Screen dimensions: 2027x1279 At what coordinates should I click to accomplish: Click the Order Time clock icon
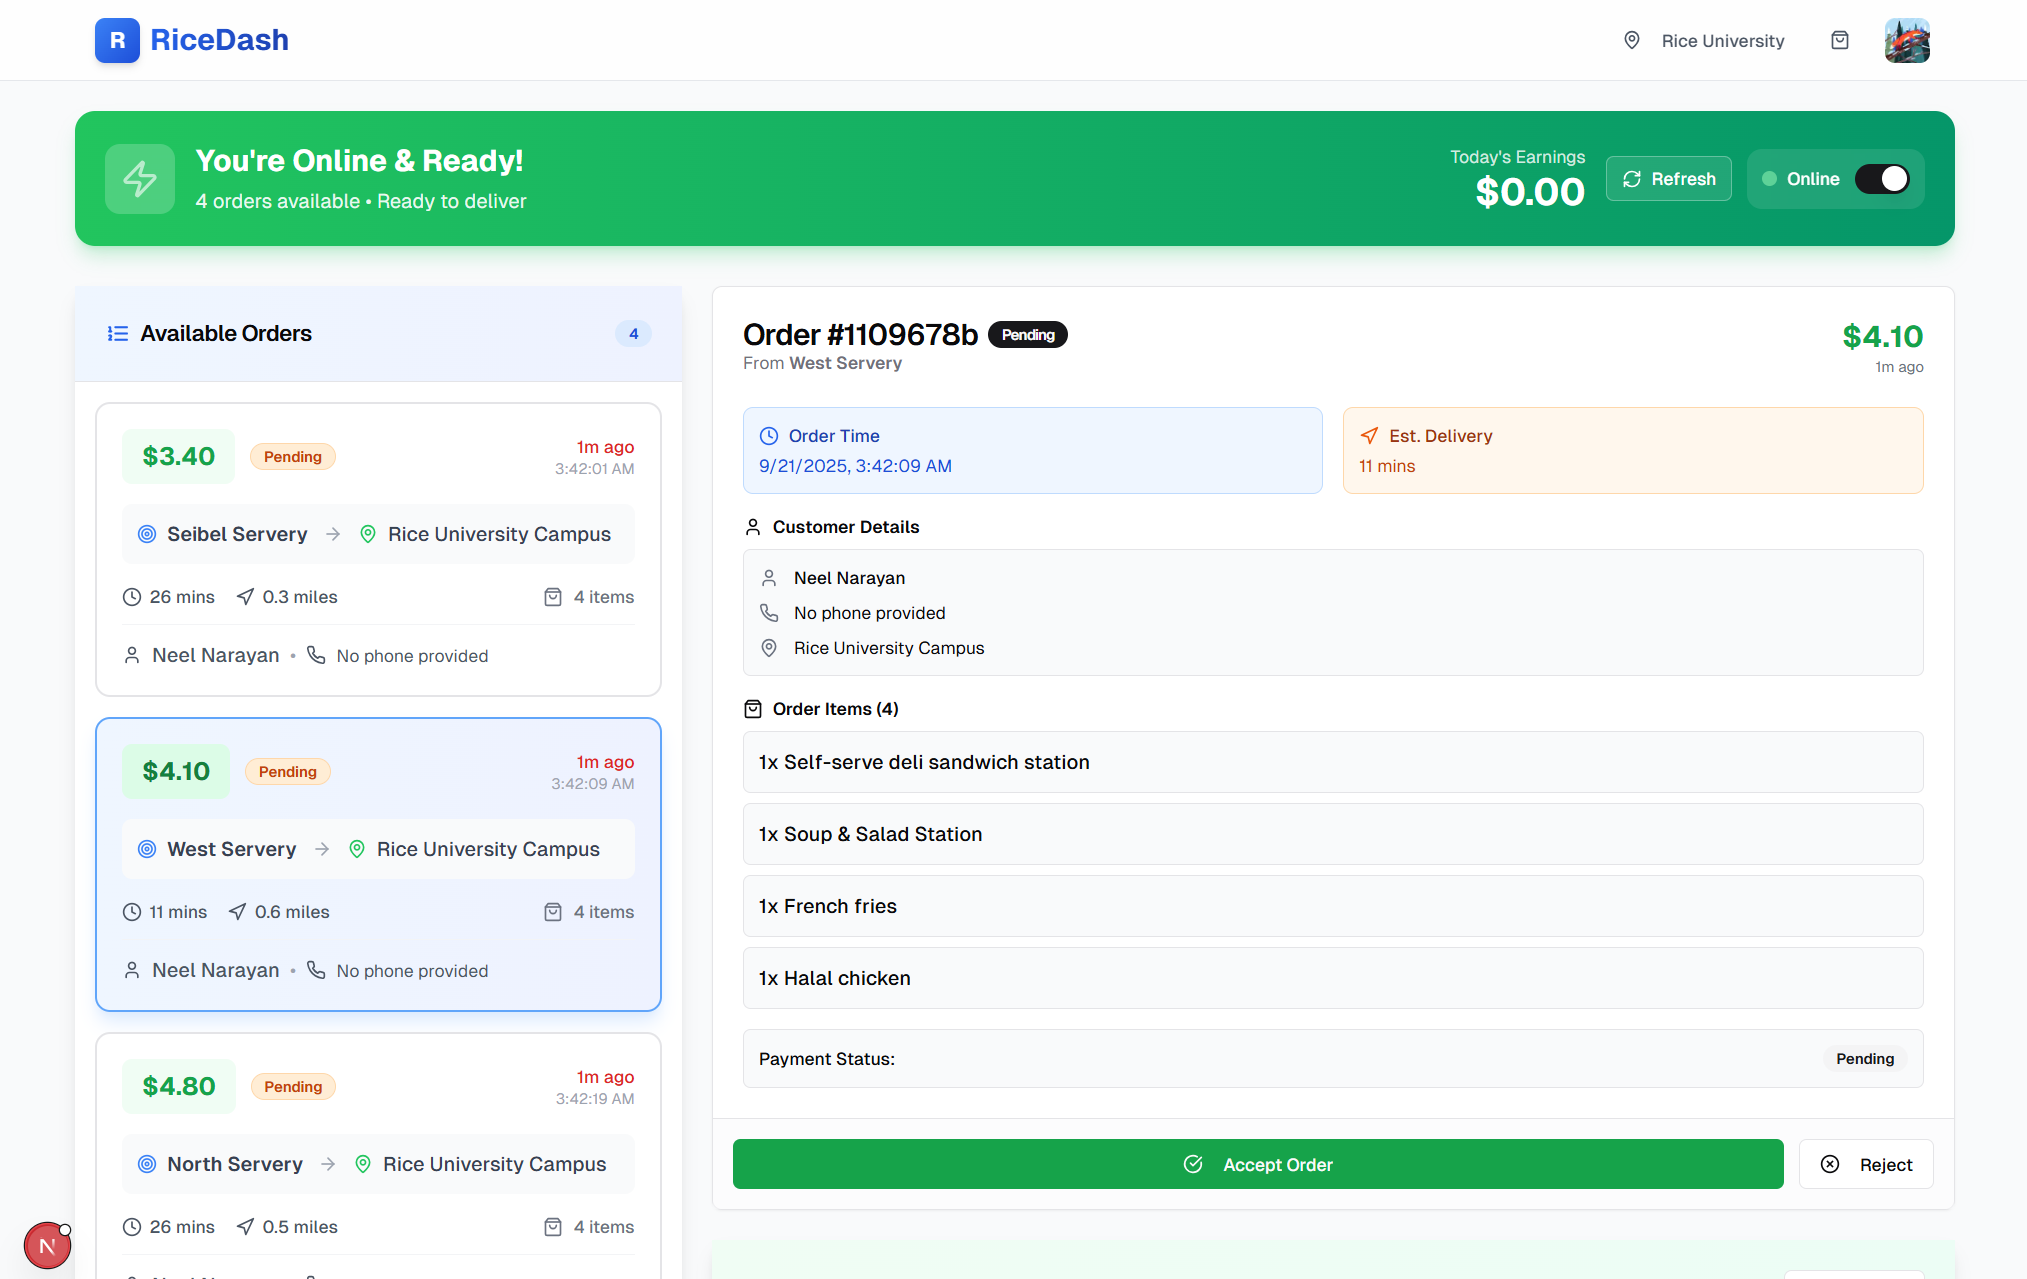point(769,436)
